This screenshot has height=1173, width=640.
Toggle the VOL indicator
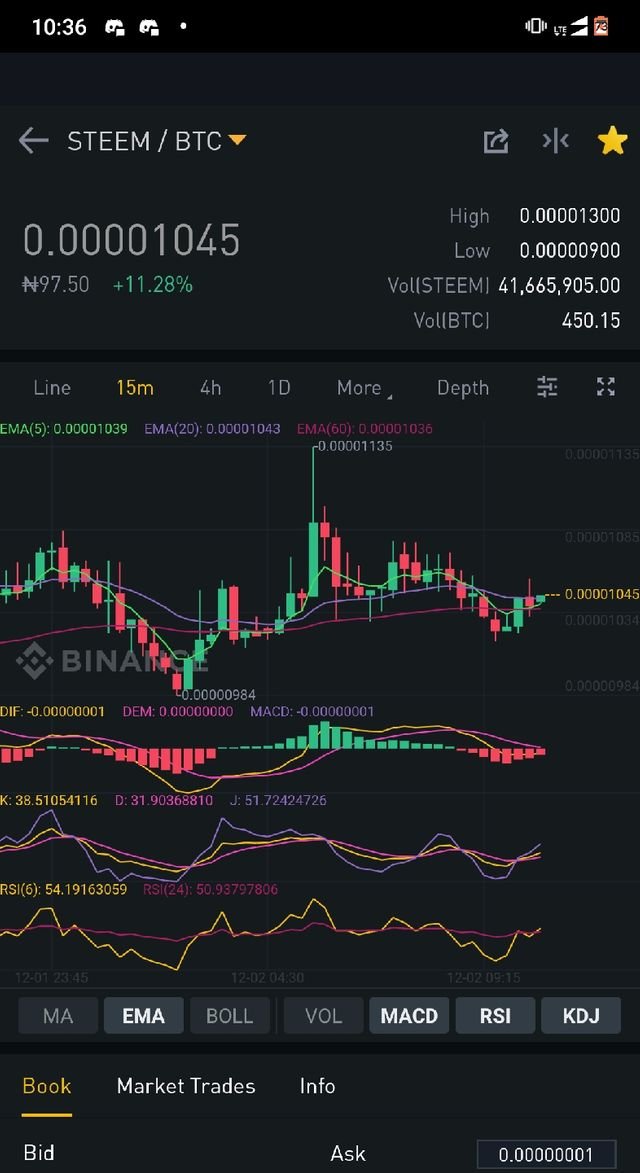pyautogui.click(x=324, y=1016)
